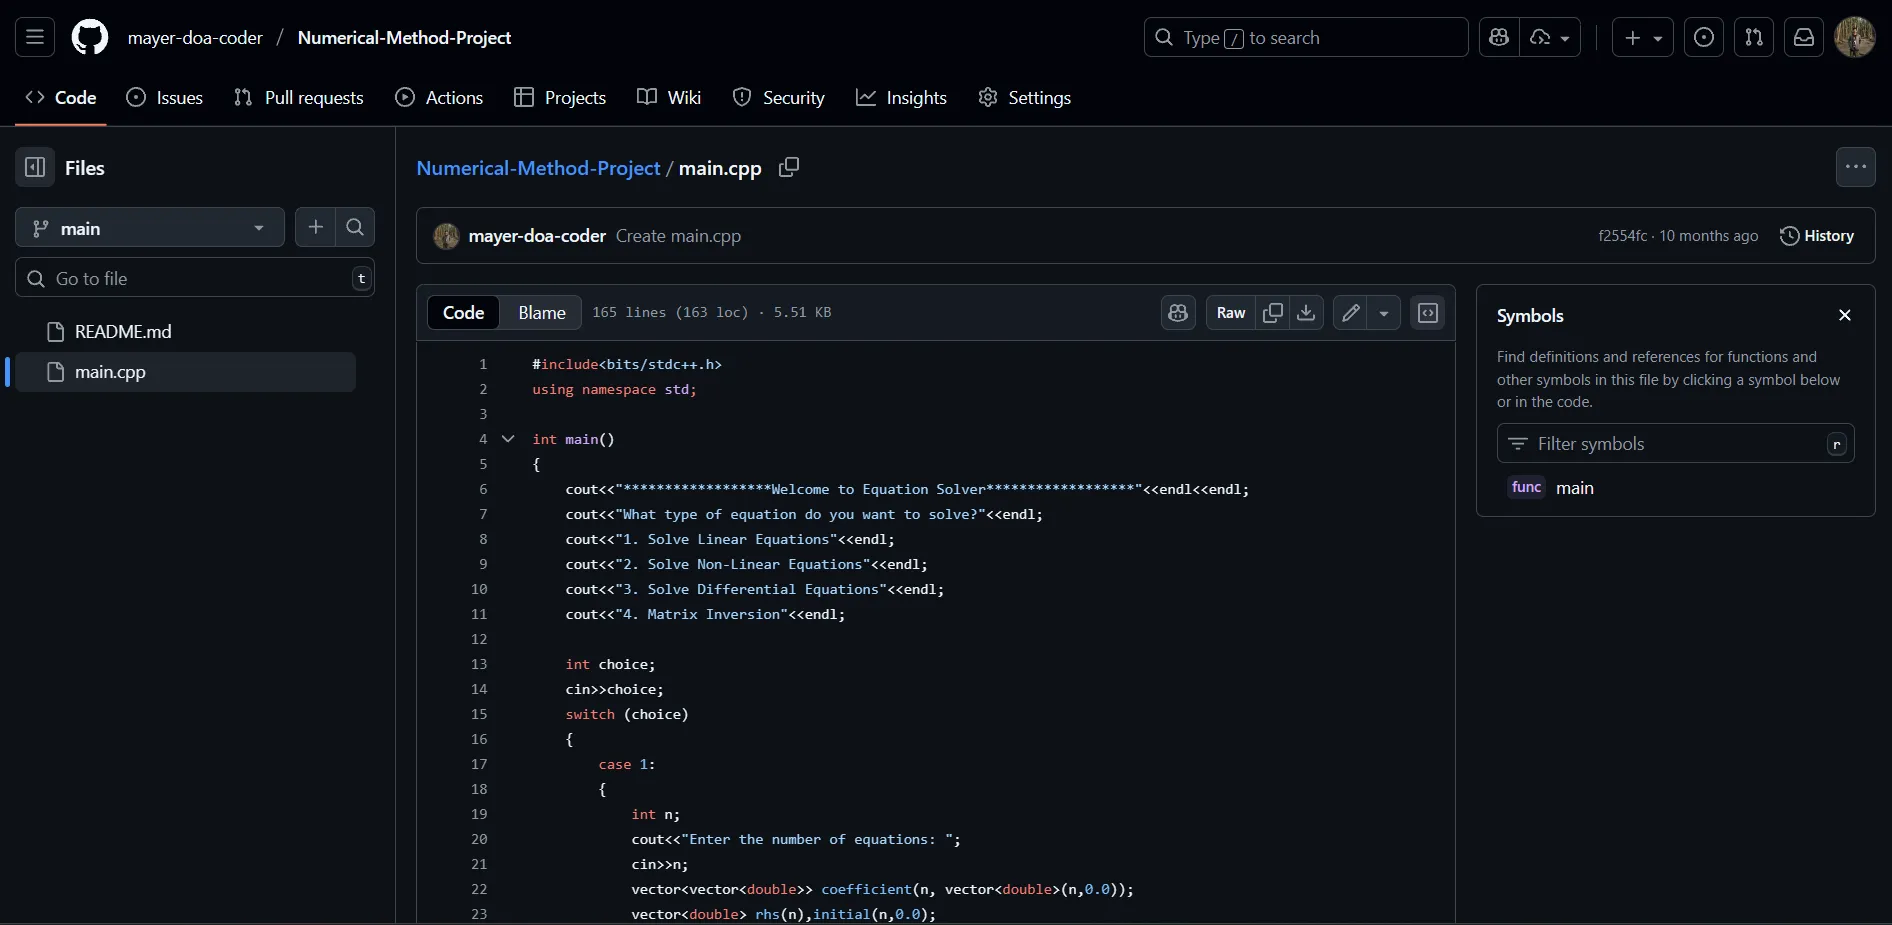Ask Copilot about this file

(x=1178, y=313)
